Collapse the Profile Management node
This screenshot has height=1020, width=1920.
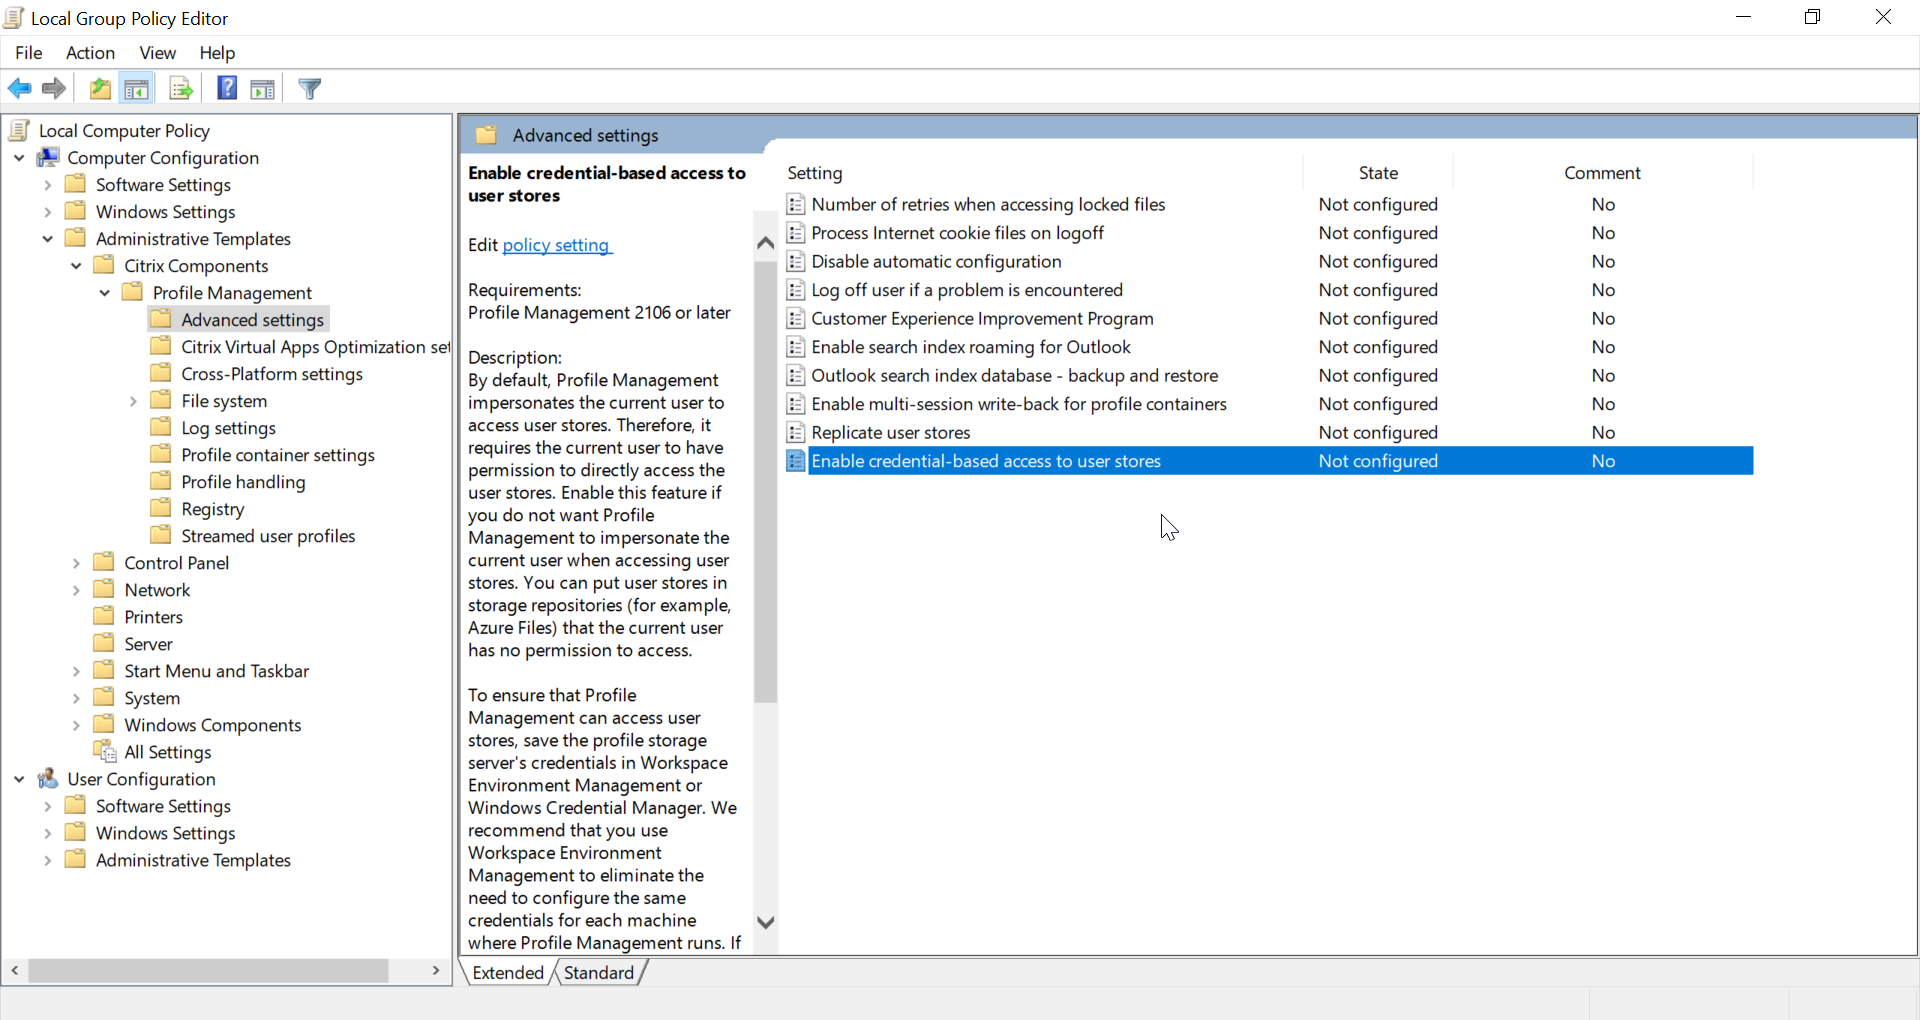pyautogui.click(x=104, y=292)
